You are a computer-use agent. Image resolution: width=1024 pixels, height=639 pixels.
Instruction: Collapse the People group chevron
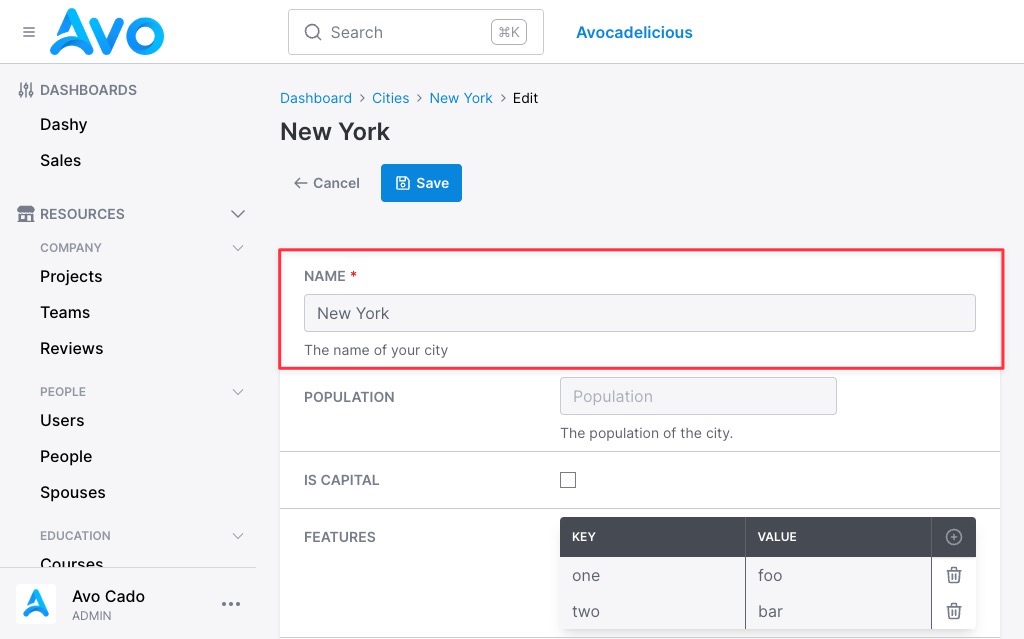coord(238,391)
